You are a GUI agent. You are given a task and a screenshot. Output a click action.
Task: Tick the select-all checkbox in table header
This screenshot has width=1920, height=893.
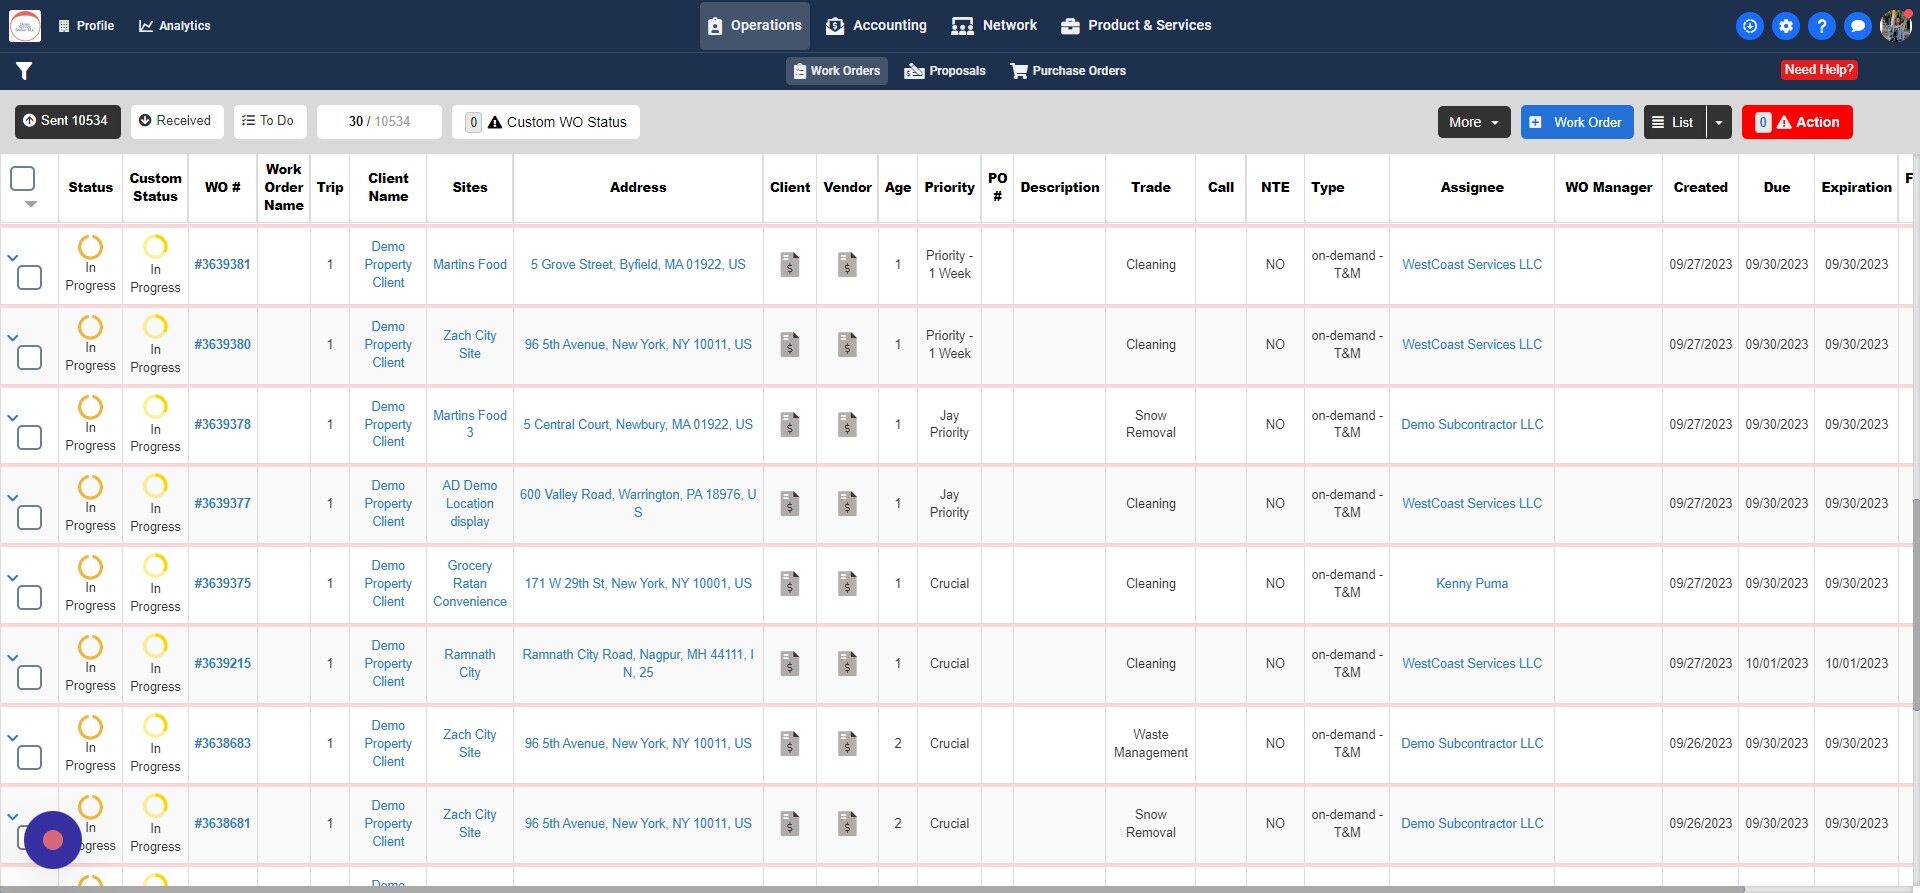pyautogui.click(x=22, y=178)
